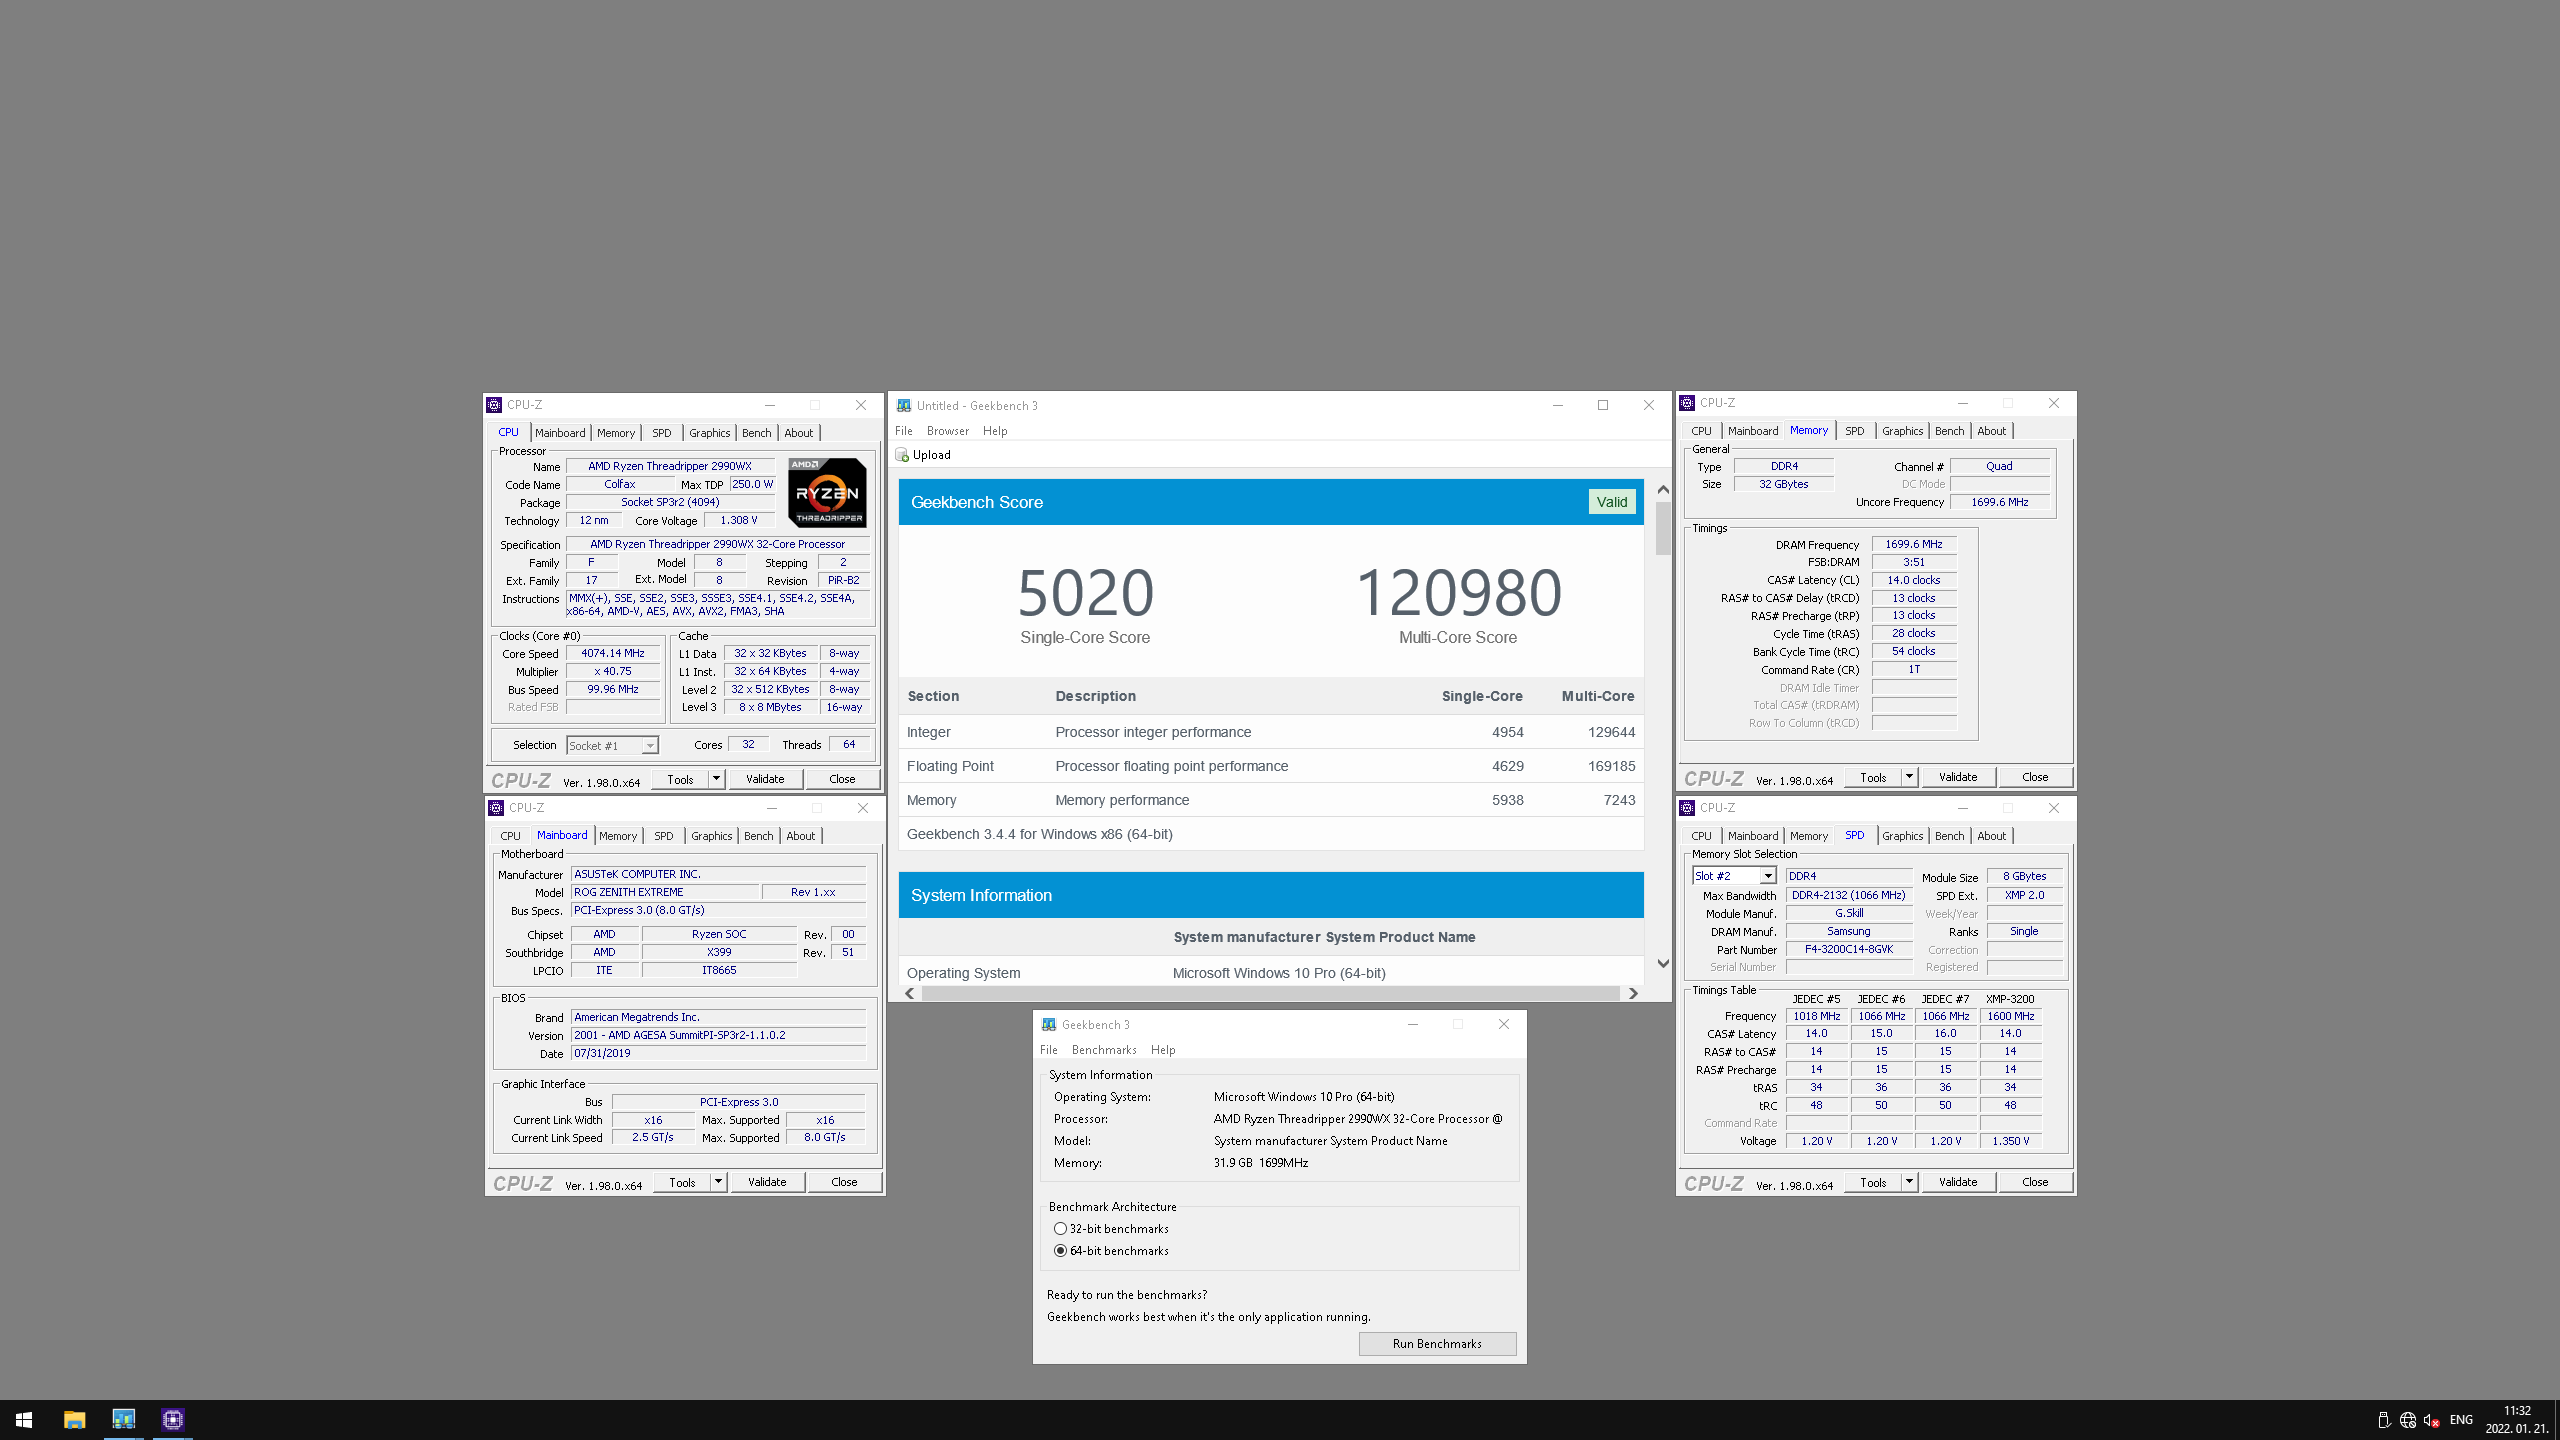Screen dimensions: 2560x1440
Task: Click the vertical scrollbar thumb in Geekbench
Action: click(x=1663, y=528)
